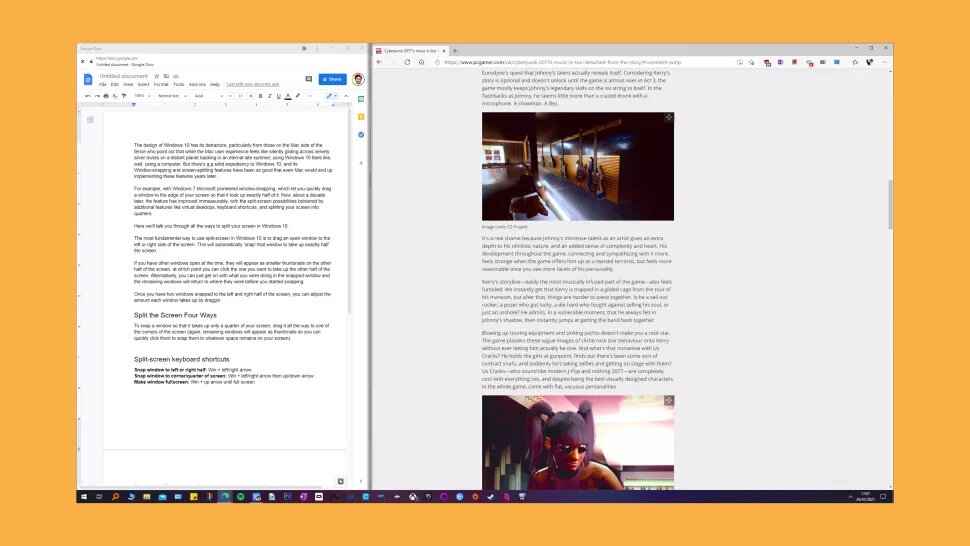Open the text color picker
This screenshot has height=546, width=970.
287,96
